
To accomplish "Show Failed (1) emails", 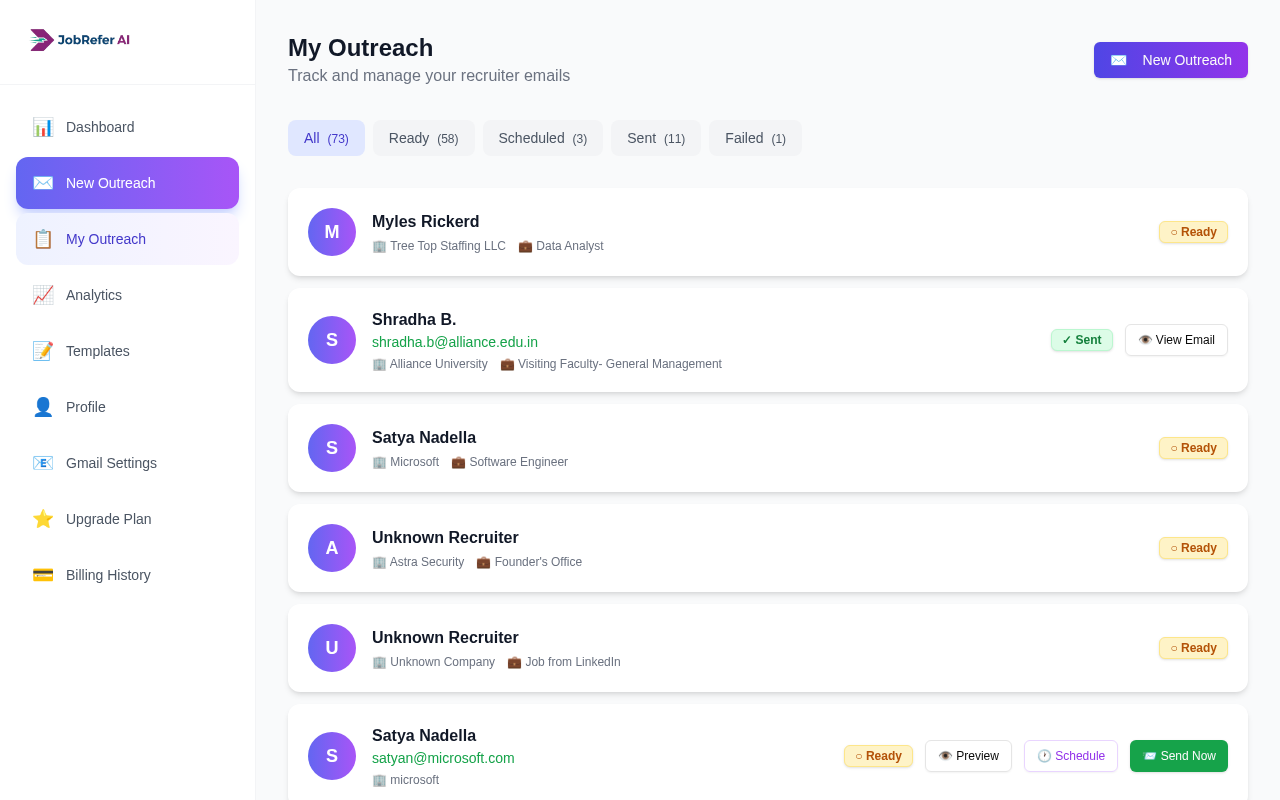I will click(755, 138).
